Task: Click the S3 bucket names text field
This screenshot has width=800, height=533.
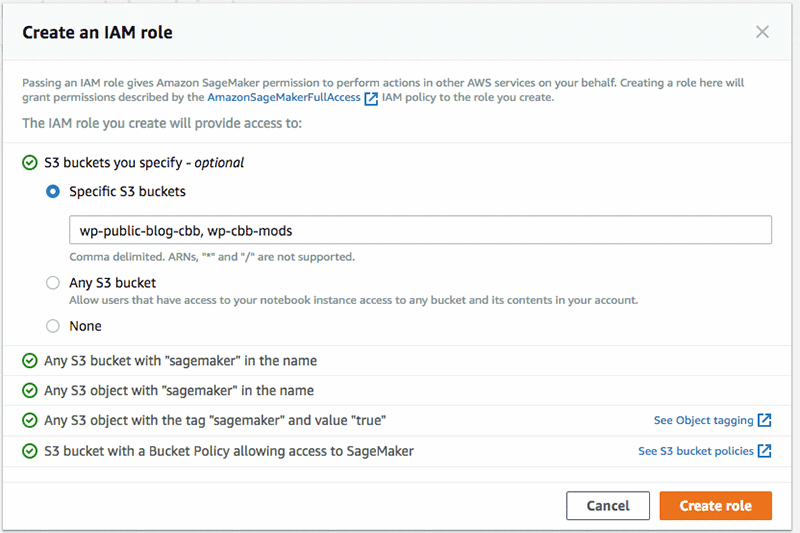Action: click(420, 230)
